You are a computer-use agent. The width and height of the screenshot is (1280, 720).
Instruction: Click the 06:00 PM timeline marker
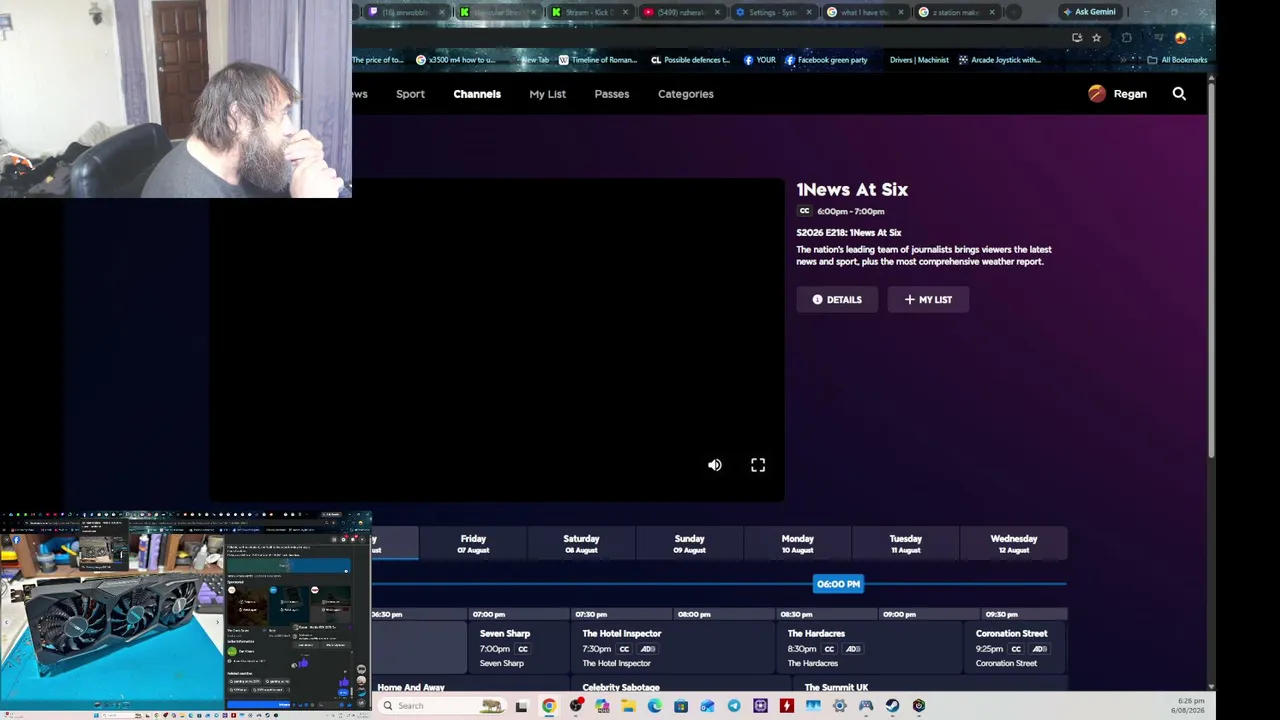(x=838, y=584)
